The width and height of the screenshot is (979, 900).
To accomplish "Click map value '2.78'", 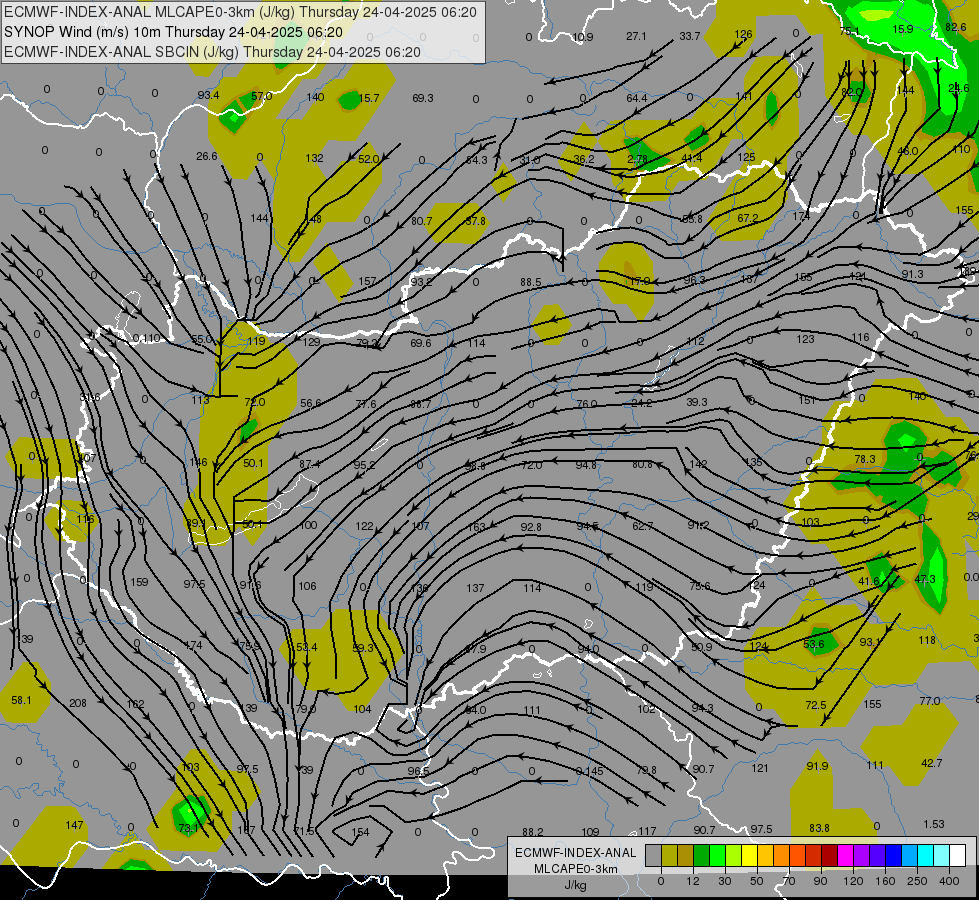I will 637,159.
